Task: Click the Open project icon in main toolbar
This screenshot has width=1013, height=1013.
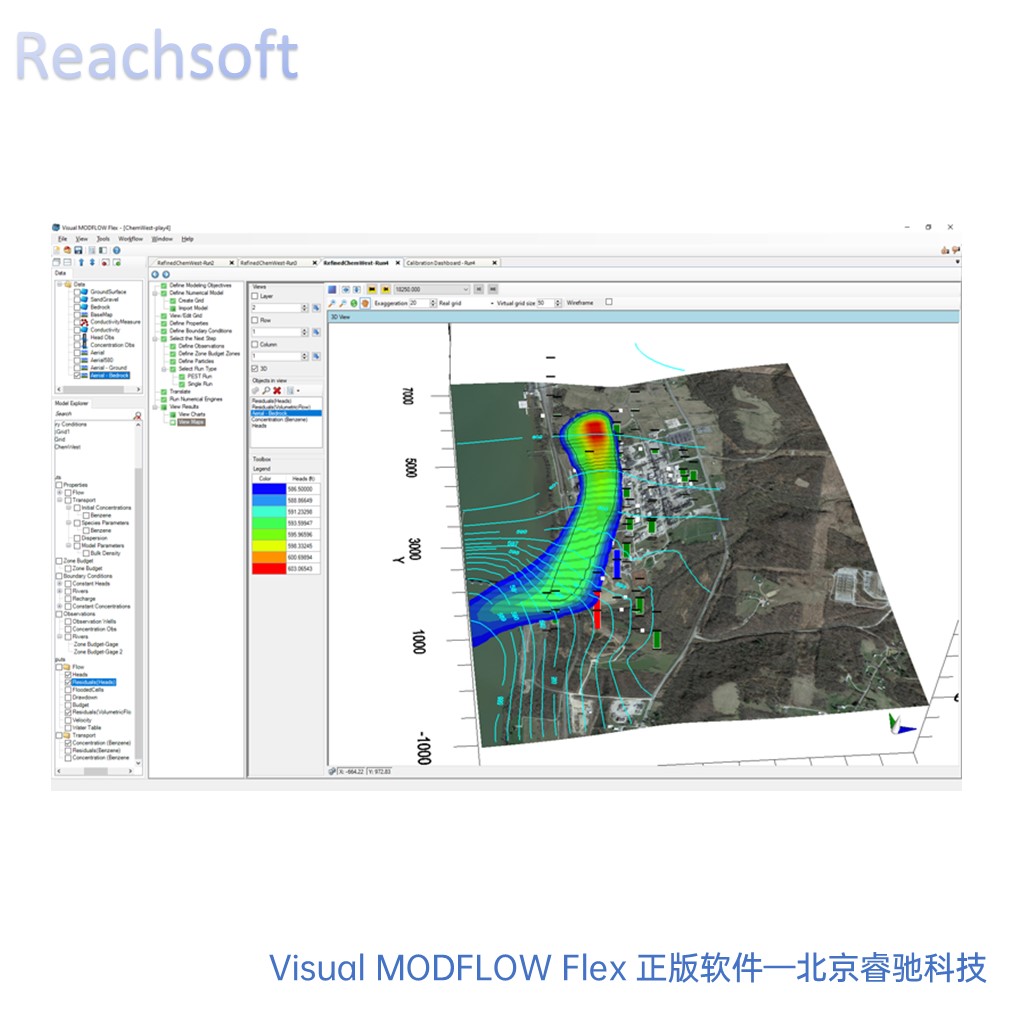Action: point(67,250)
